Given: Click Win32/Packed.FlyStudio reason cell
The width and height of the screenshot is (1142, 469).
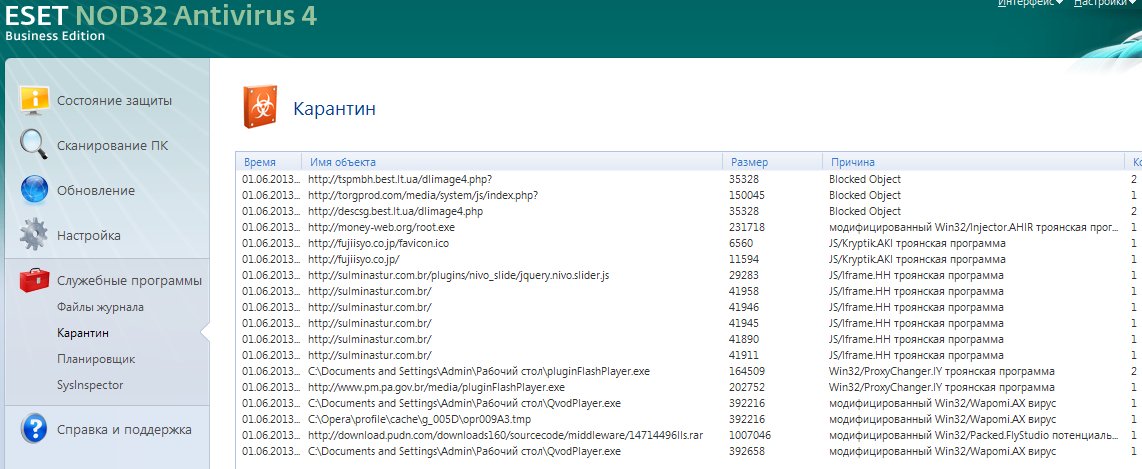Looking at the screenshot, I should coord(974,436).
